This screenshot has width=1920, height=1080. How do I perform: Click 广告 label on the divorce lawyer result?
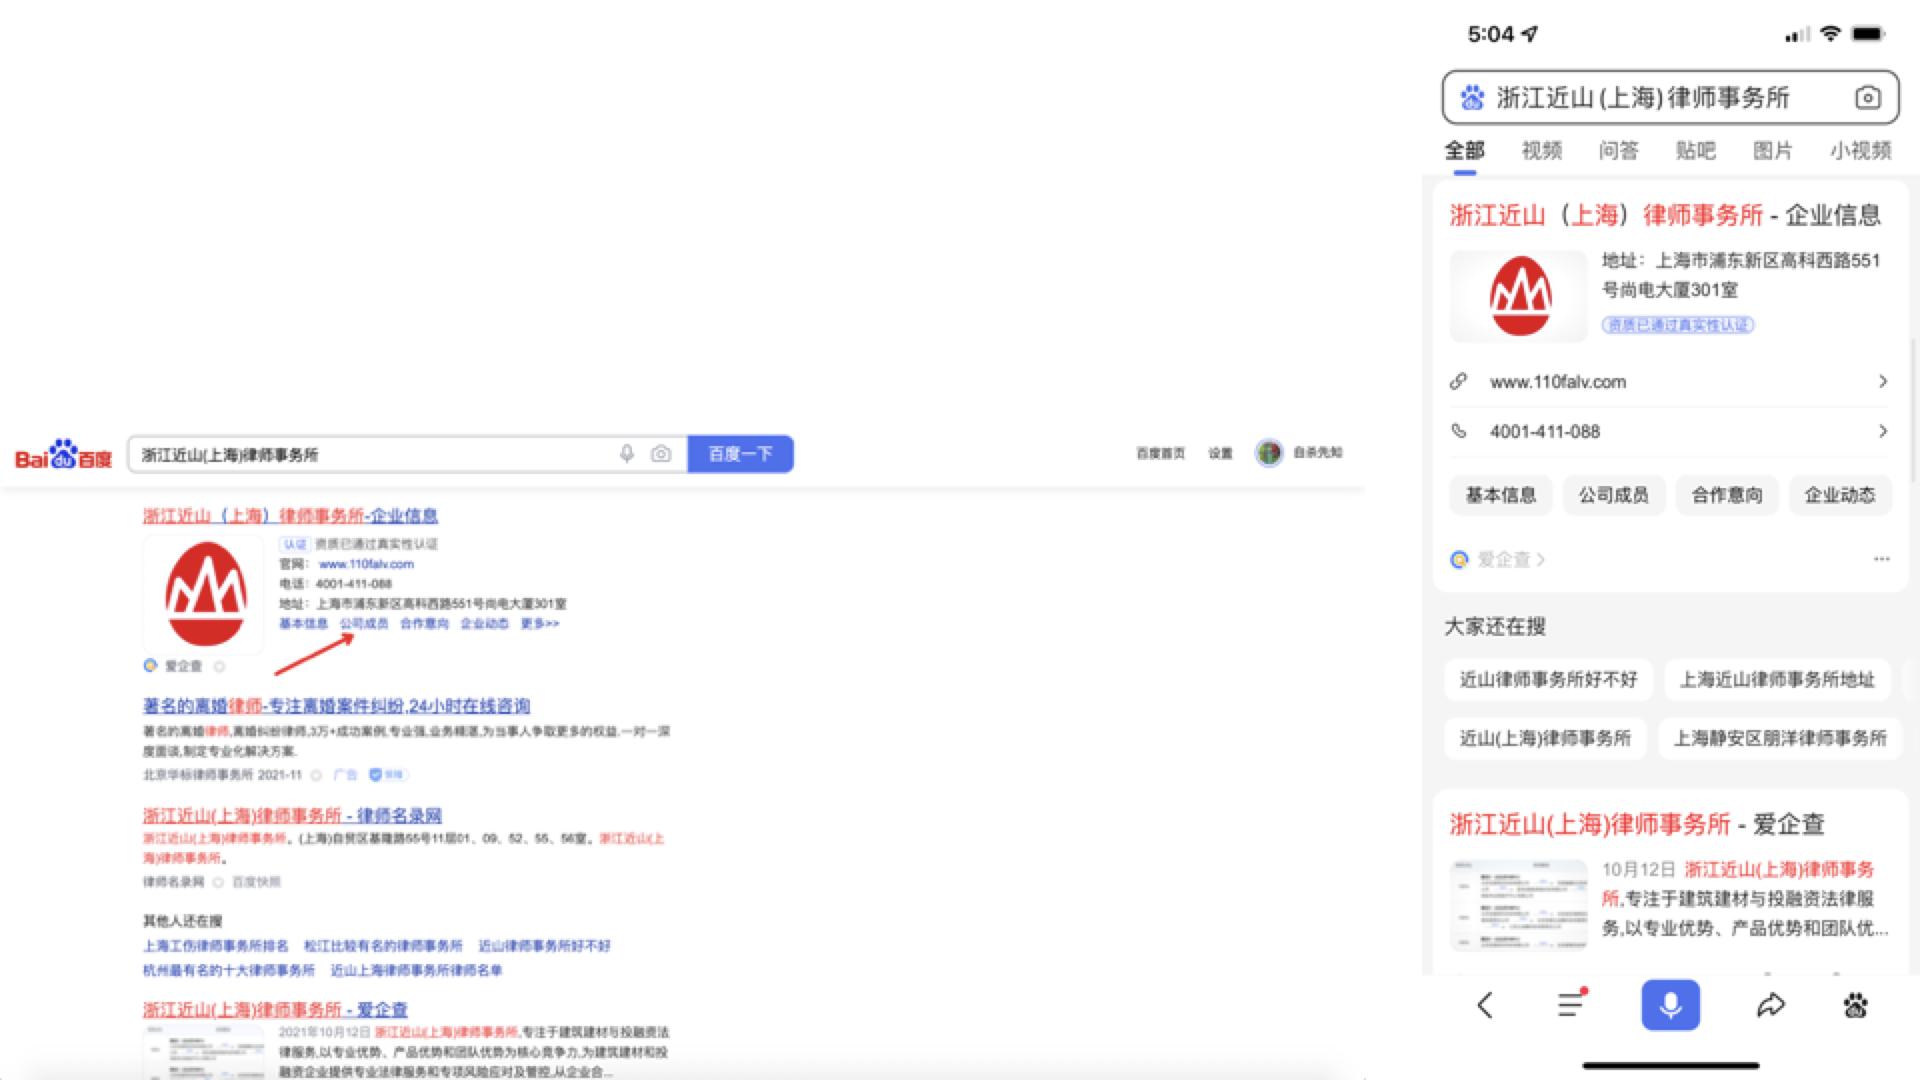[346, 775]
